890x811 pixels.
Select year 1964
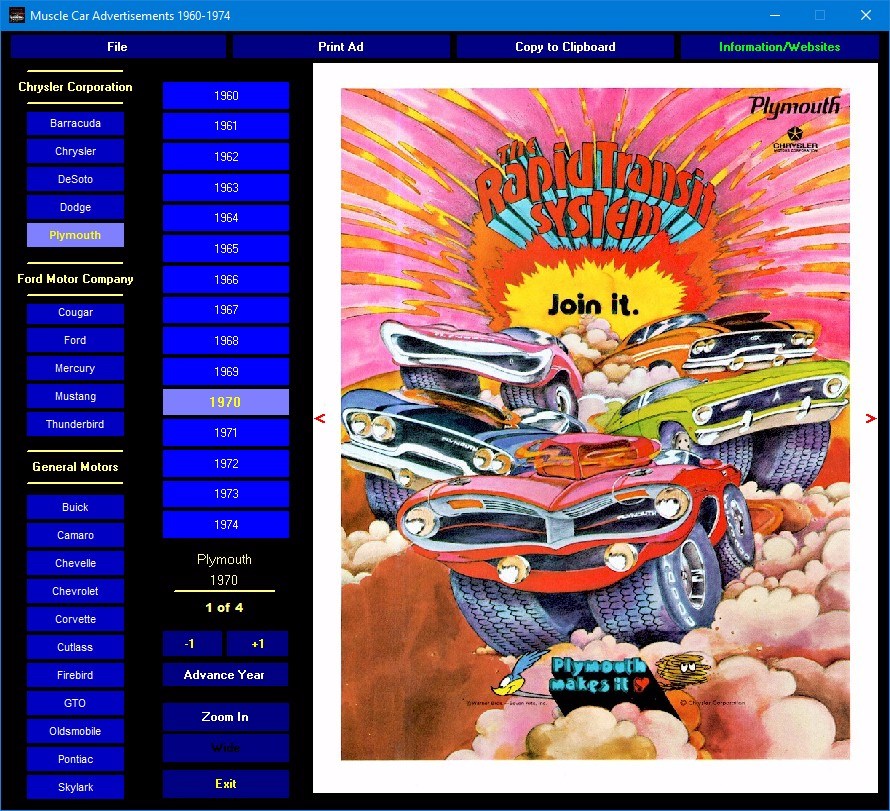(226, 218)
